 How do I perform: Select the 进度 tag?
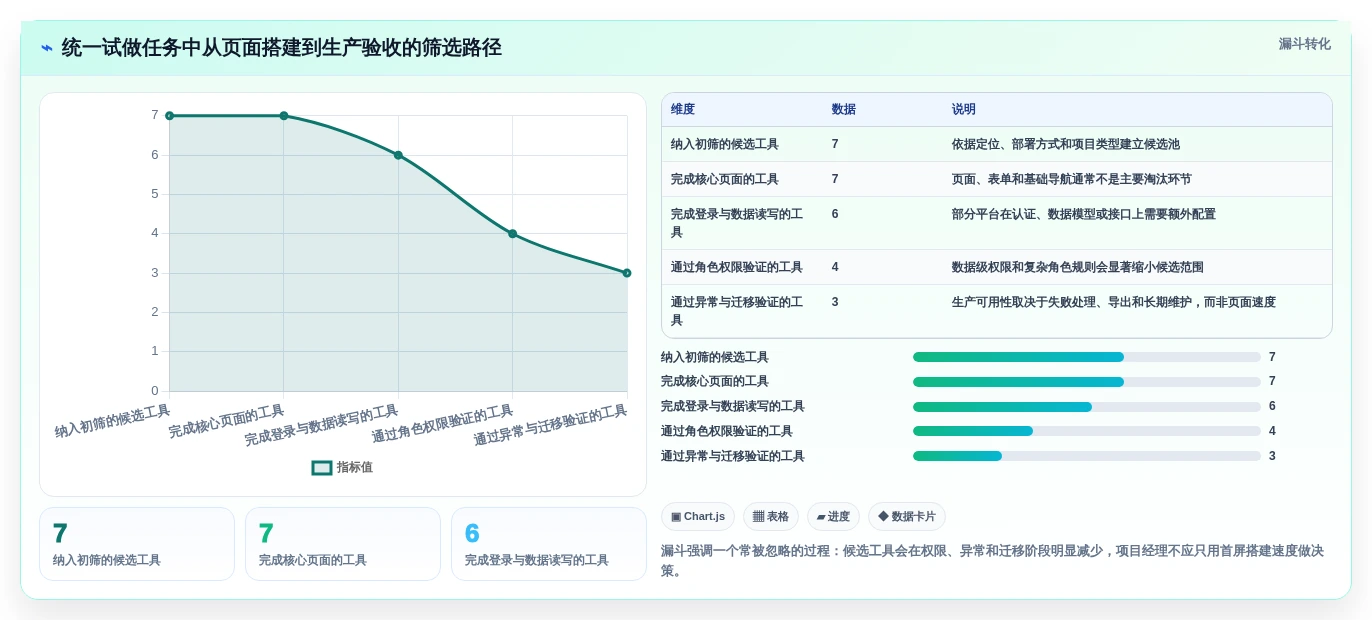(833, 516)
